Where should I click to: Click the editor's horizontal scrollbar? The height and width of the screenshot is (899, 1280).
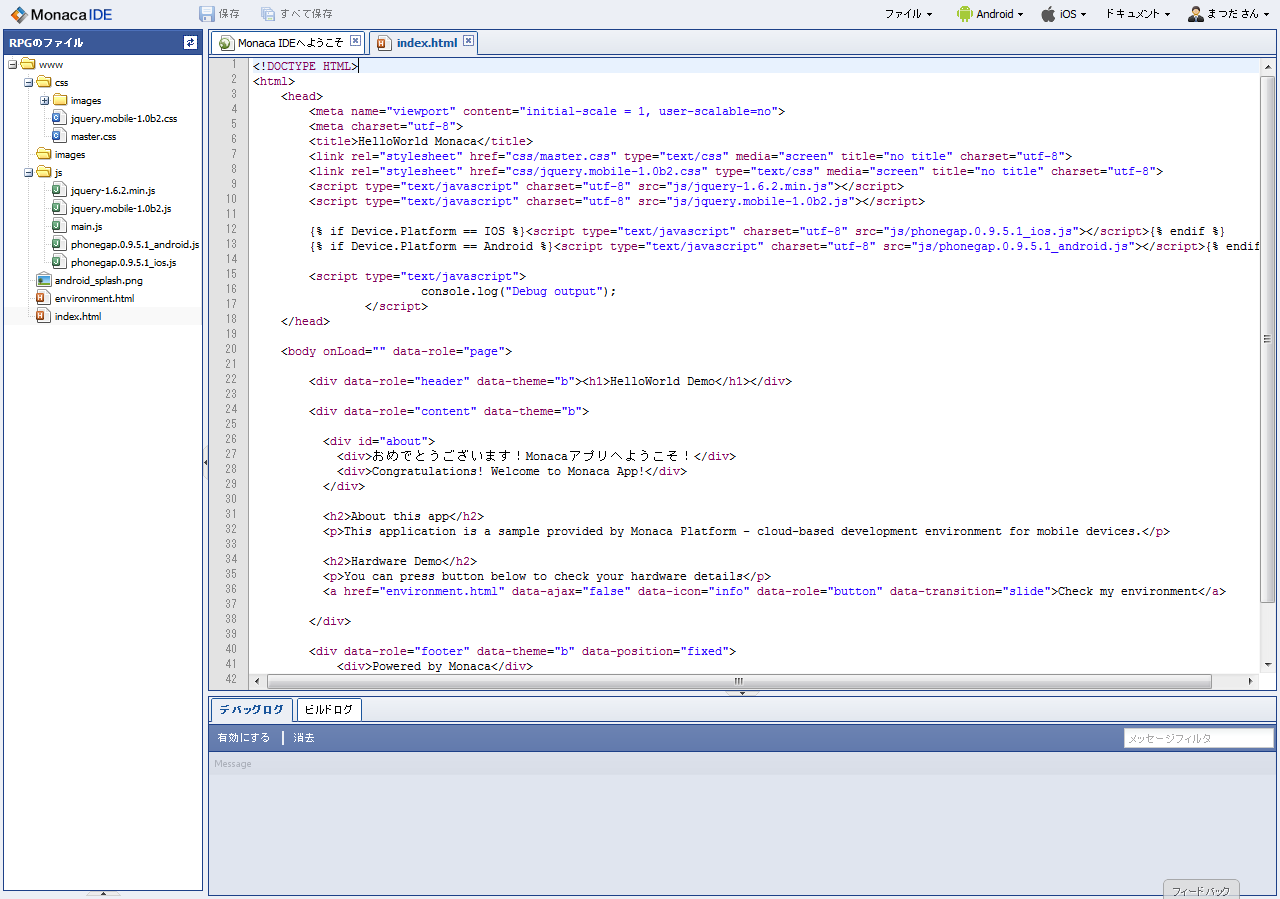pos(740,681)
